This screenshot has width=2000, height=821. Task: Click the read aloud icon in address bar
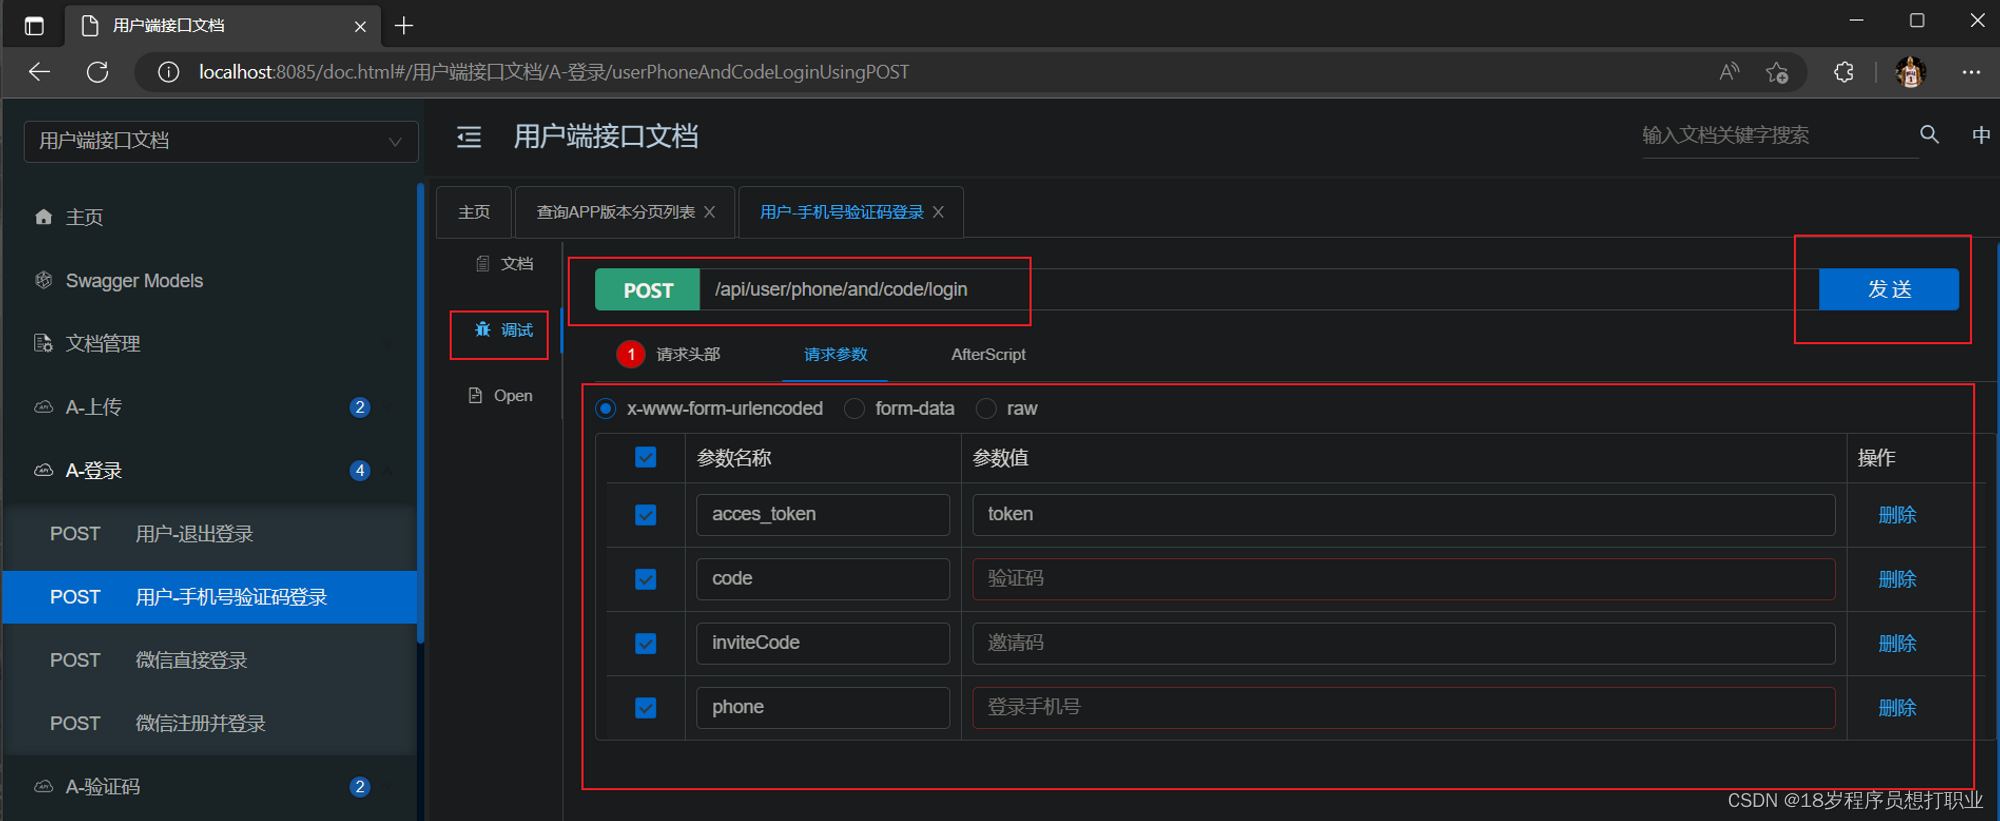1729,72
